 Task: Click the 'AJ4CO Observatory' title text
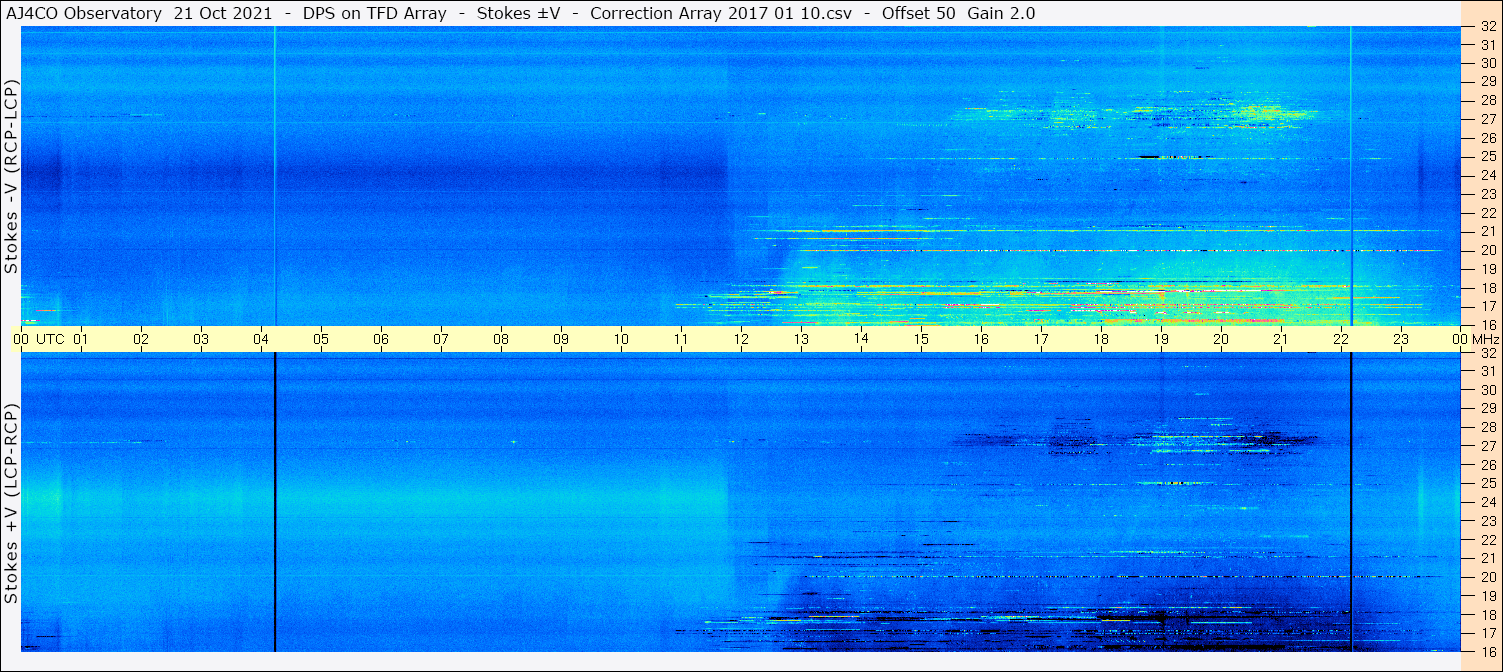click(83, 13)
